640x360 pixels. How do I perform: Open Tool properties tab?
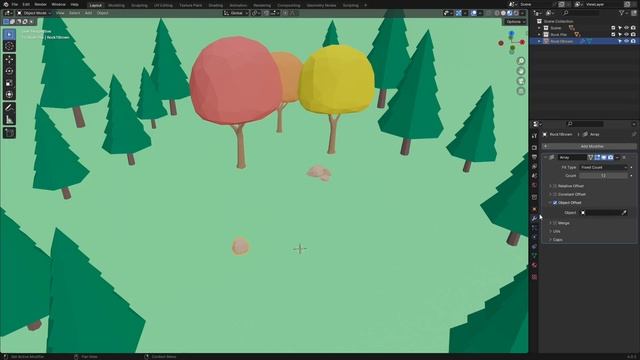click(534, 136)
